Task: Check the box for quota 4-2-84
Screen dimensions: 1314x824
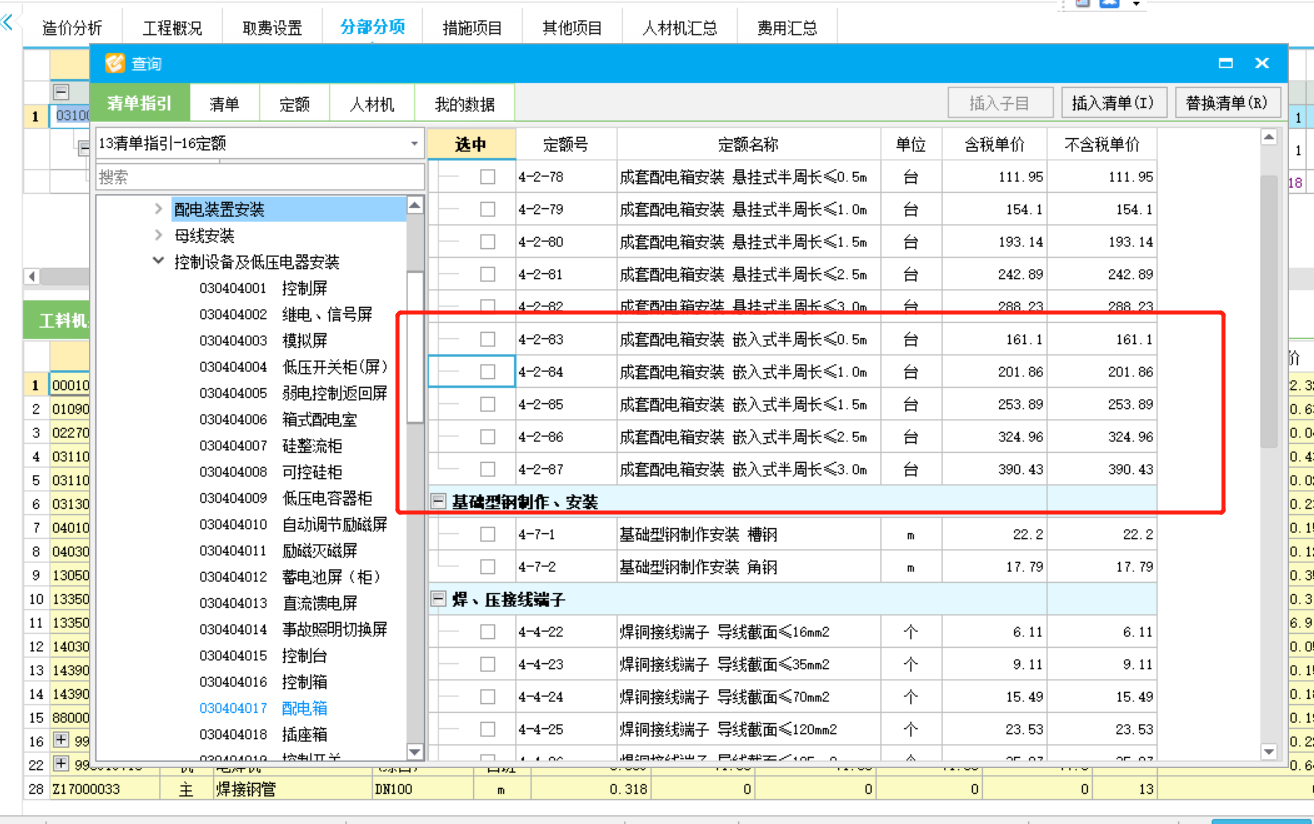Action: (x=487, y=372)
